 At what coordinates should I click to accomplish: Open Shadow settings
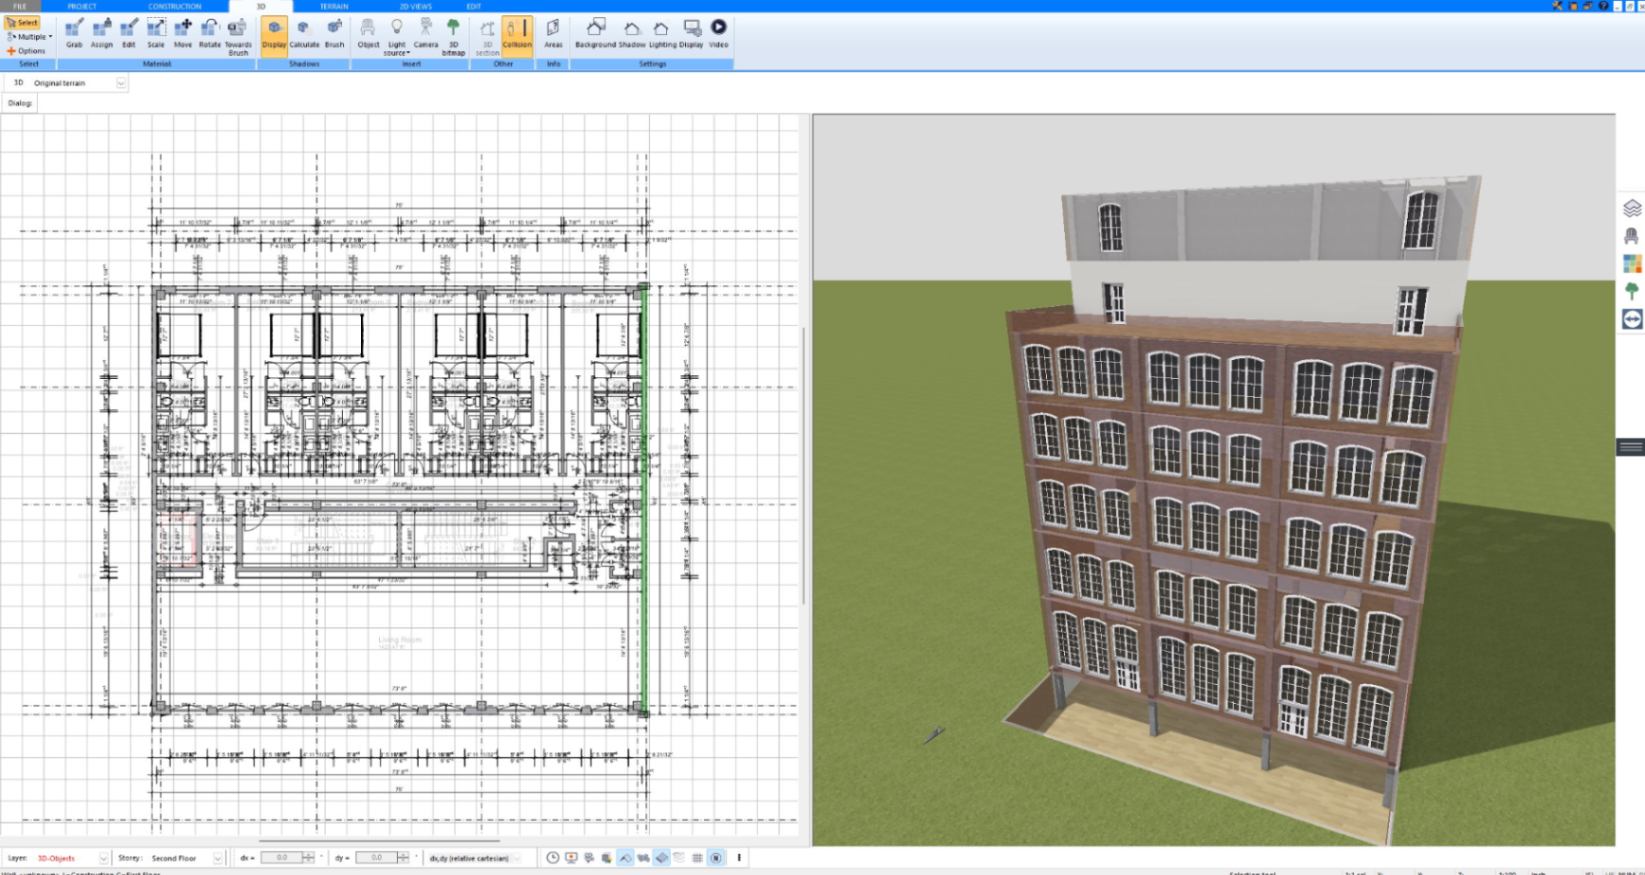[x=632, y=33]
